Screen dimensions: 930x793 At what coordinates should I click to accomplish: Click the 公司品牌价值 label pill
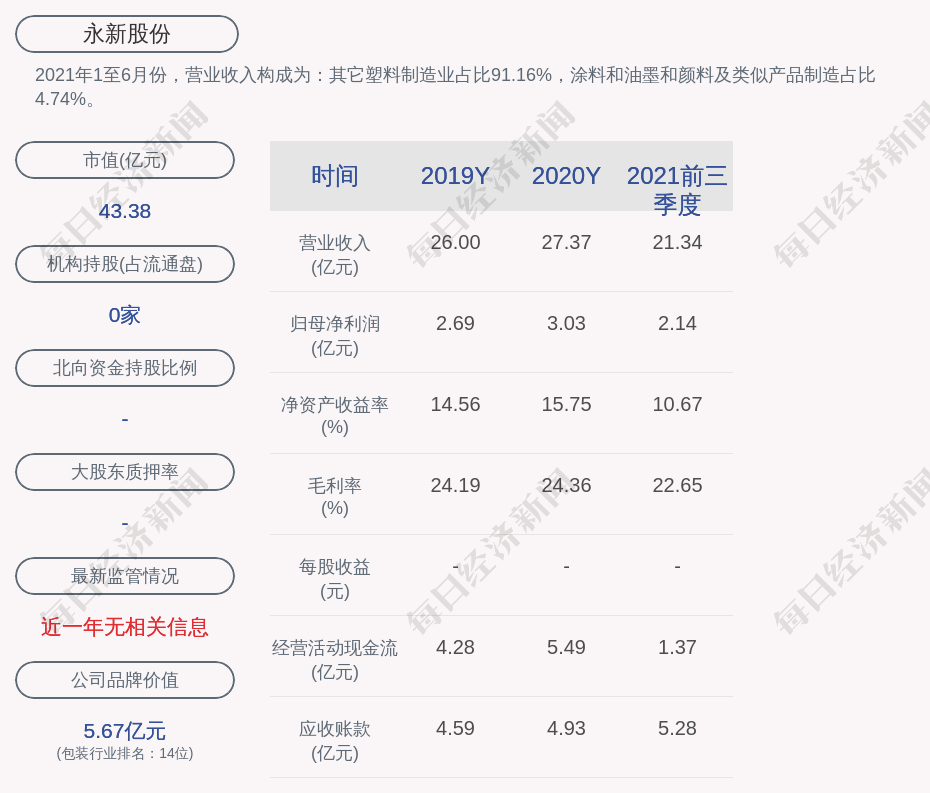pos(125,680)
